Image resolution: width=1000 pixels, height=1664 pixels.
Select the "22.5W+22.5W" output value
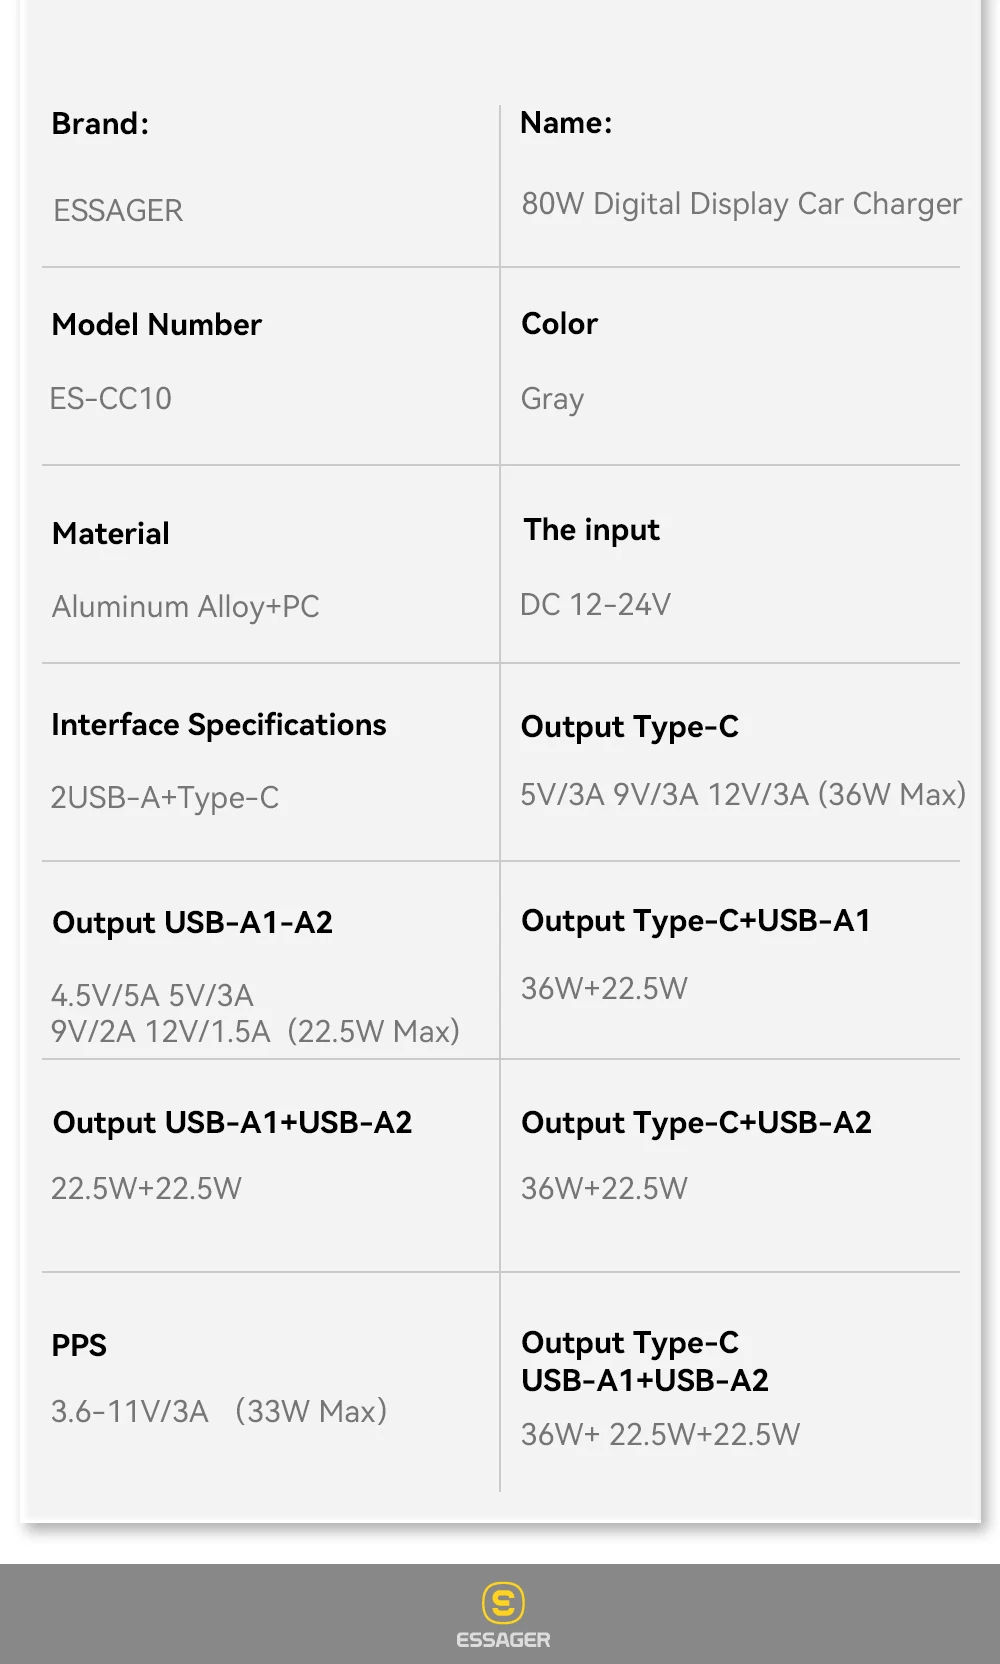pyautogui.click(x=147, y=1189)
